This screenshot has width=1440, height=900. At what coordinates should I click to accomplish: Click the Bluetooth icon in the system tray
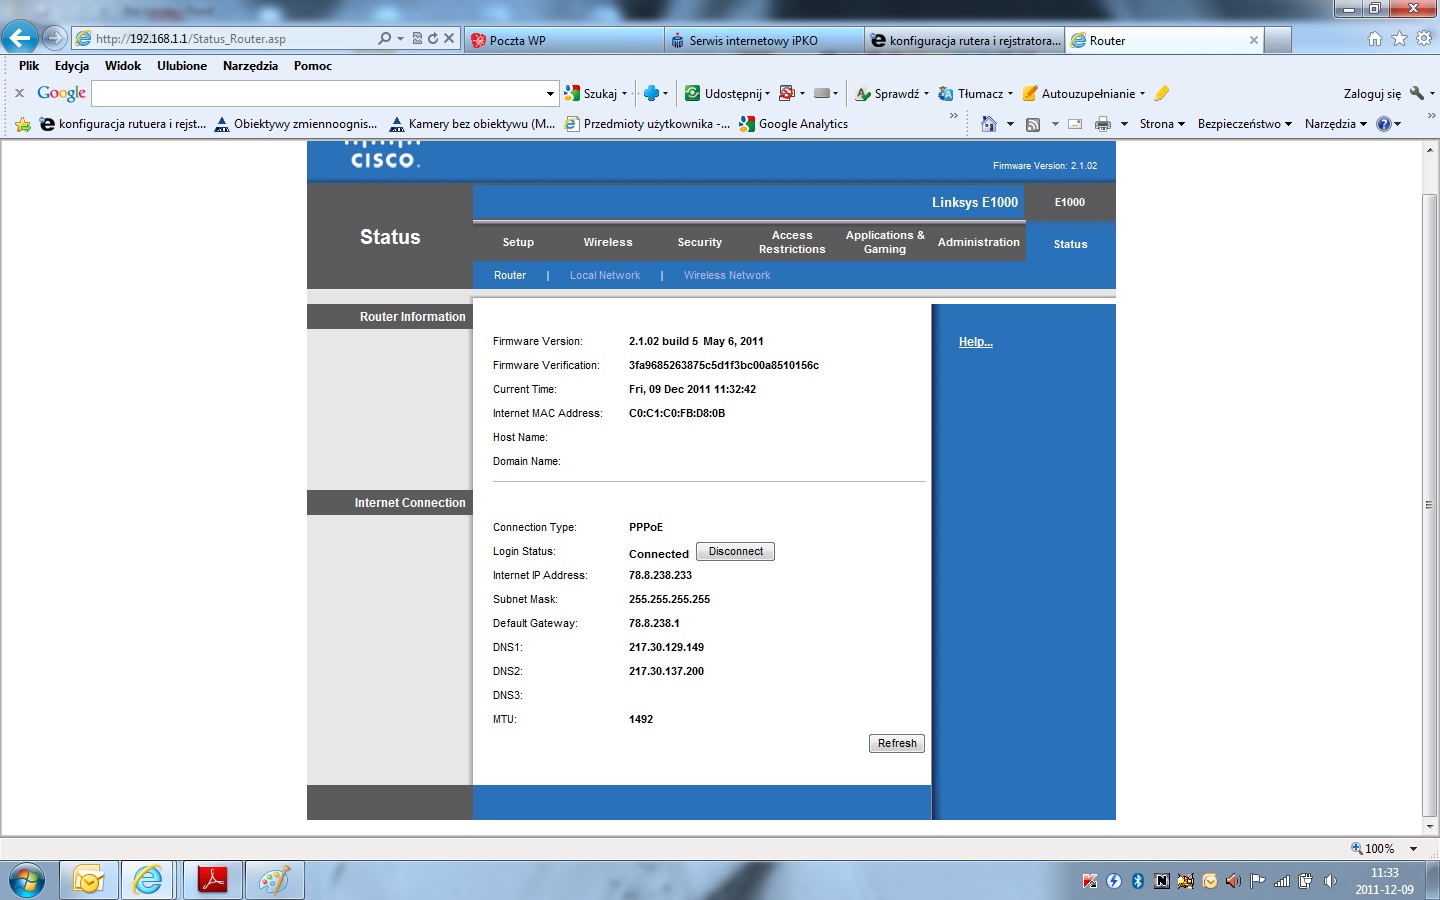pos(1137,881)
